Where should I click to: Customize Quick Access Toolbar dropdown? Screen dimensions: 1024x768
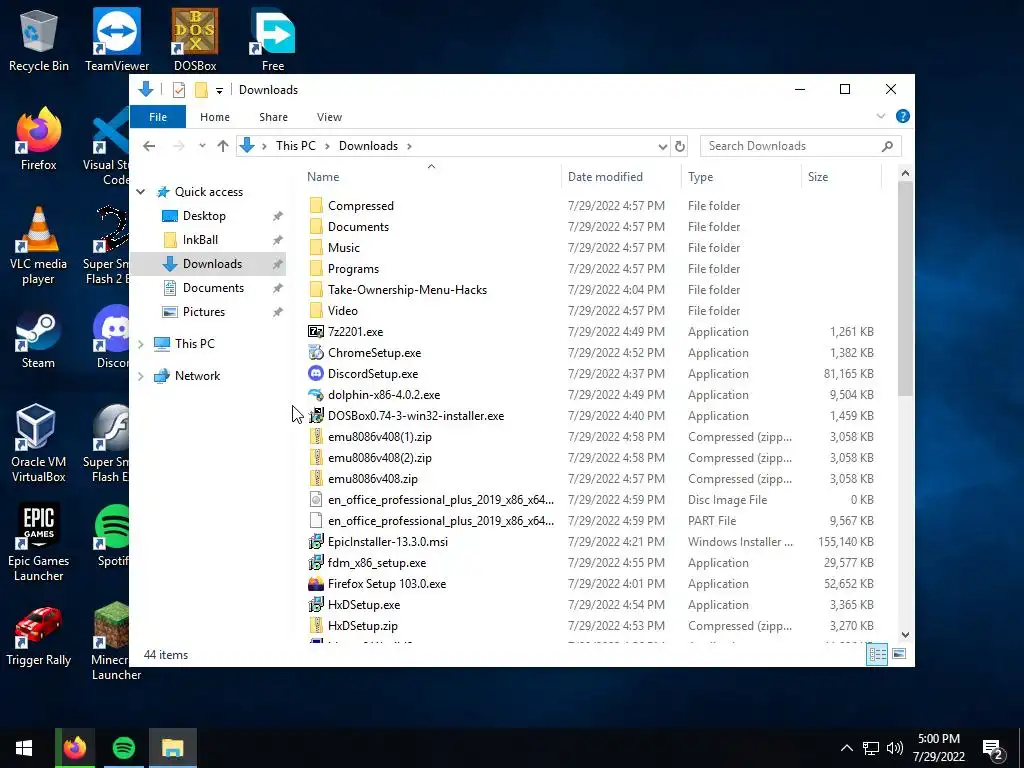click(219, 90)
